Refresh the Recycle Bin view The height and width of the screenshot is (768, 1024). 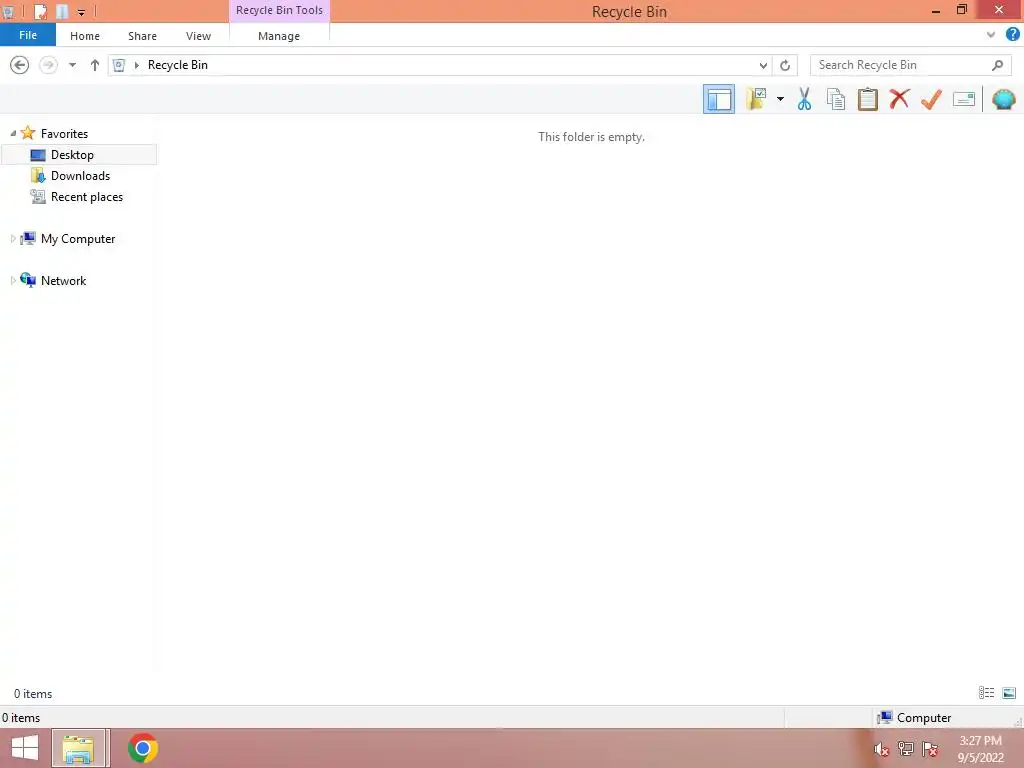(x=785, y=65)
